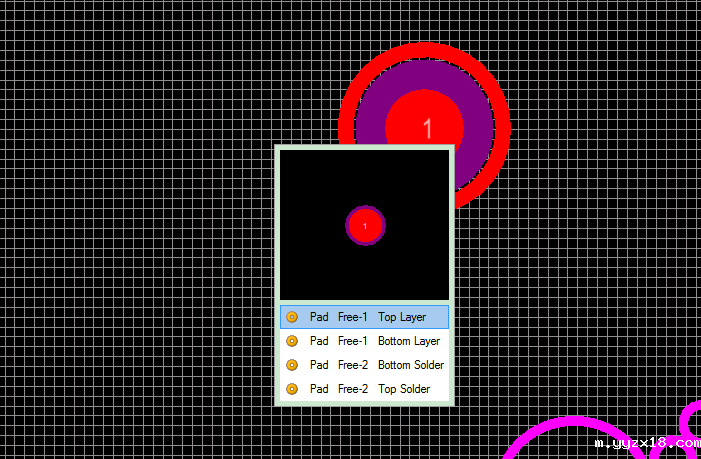Screen dimensions: 701x459
Task: Pick the Pad Free-2 Top Solder entry
Action: click(365, 389)
